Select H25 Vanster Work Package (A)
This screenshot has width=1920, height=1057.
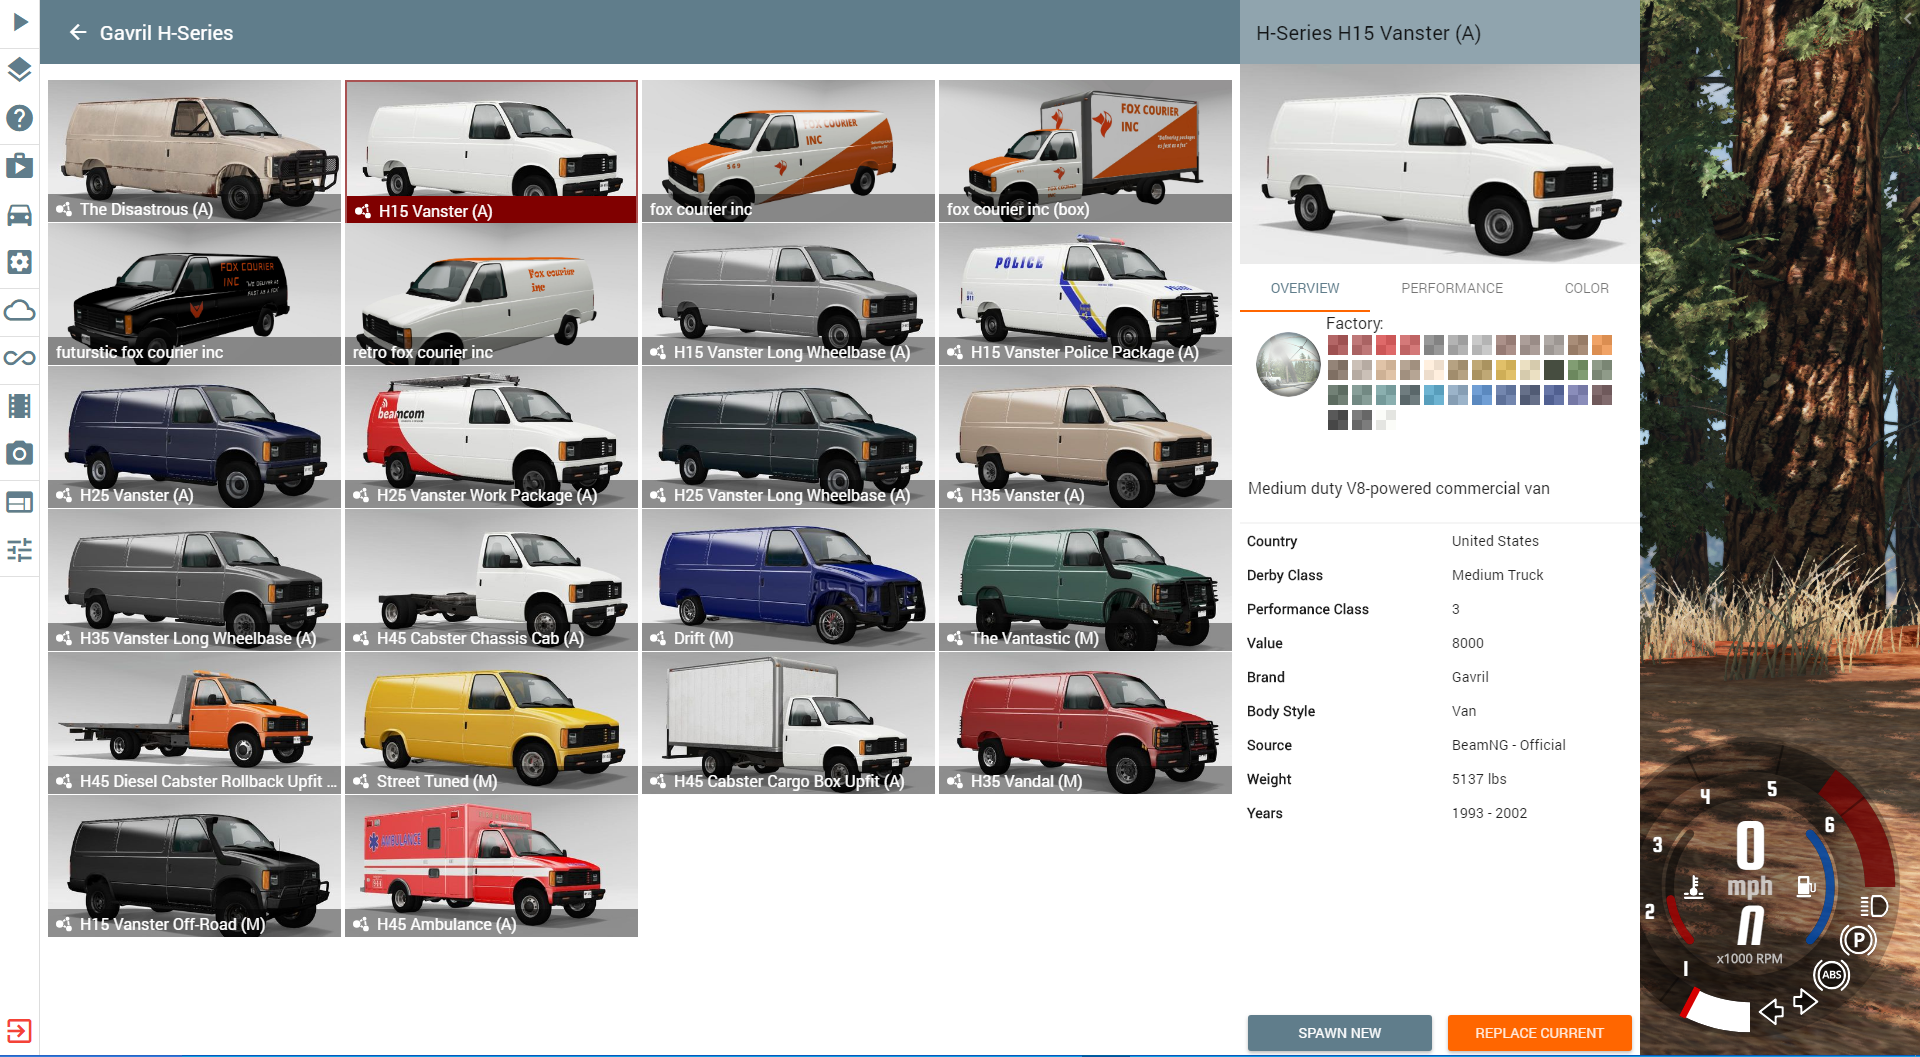pos(491,437)
